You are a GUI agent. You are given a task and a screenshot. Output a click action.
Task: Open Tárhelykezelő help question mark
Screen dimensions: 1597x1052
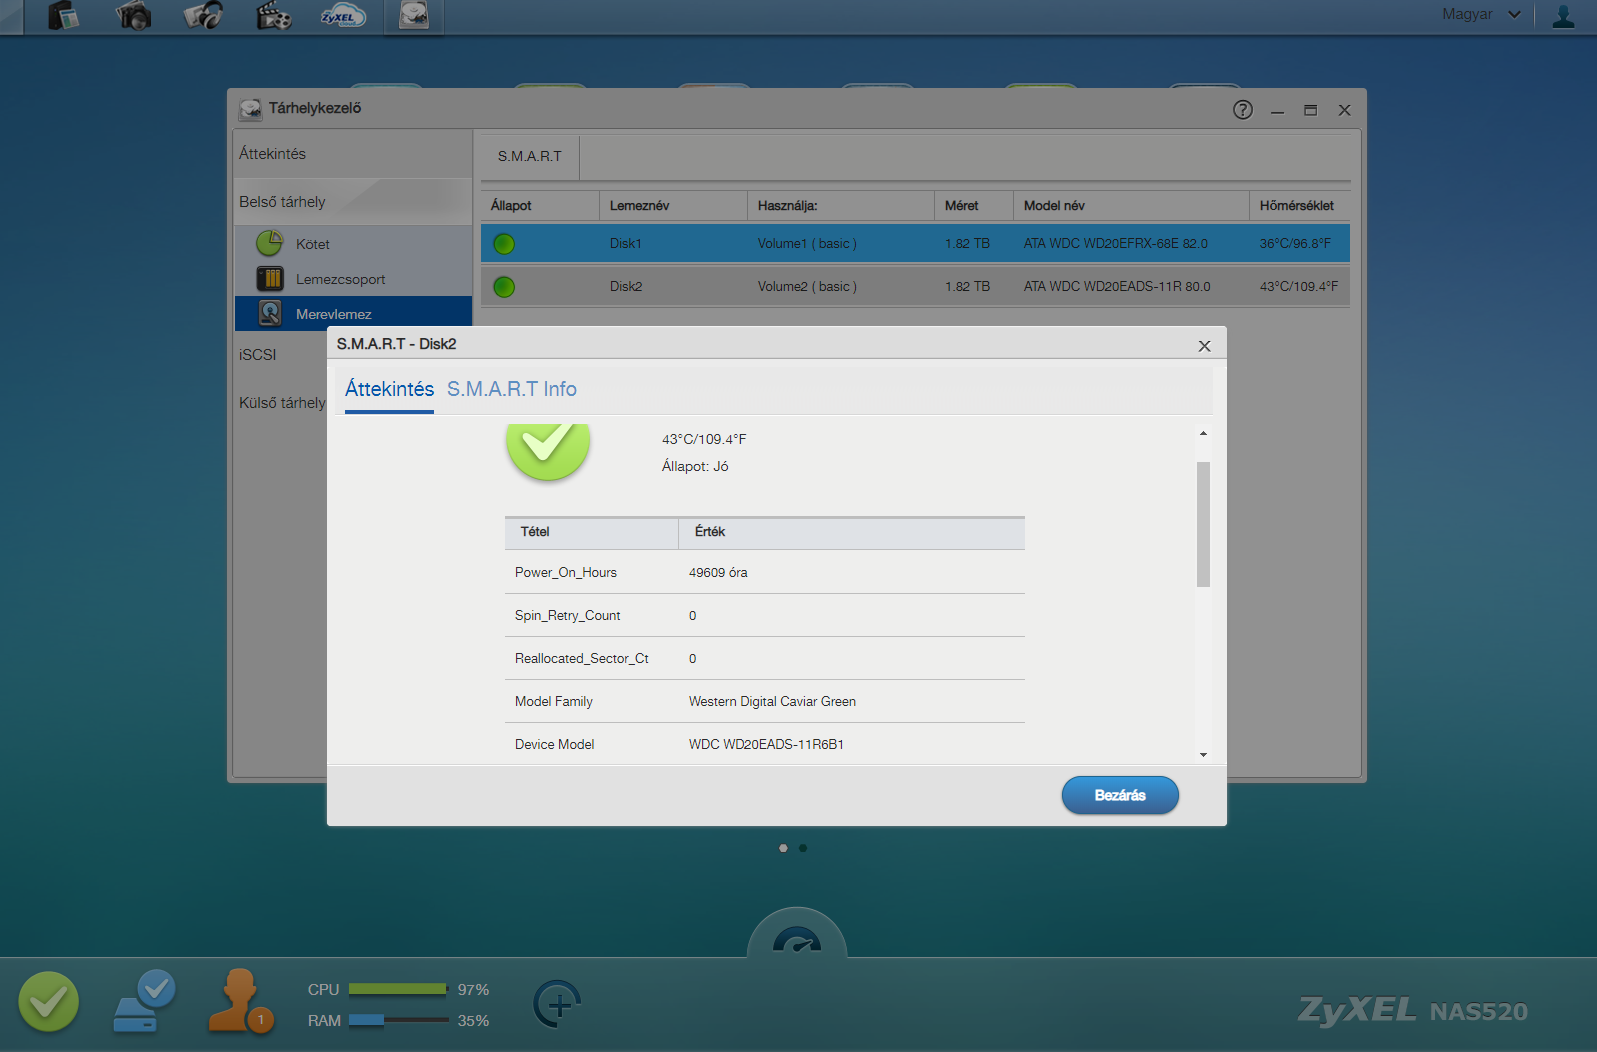pos(1243,110)
